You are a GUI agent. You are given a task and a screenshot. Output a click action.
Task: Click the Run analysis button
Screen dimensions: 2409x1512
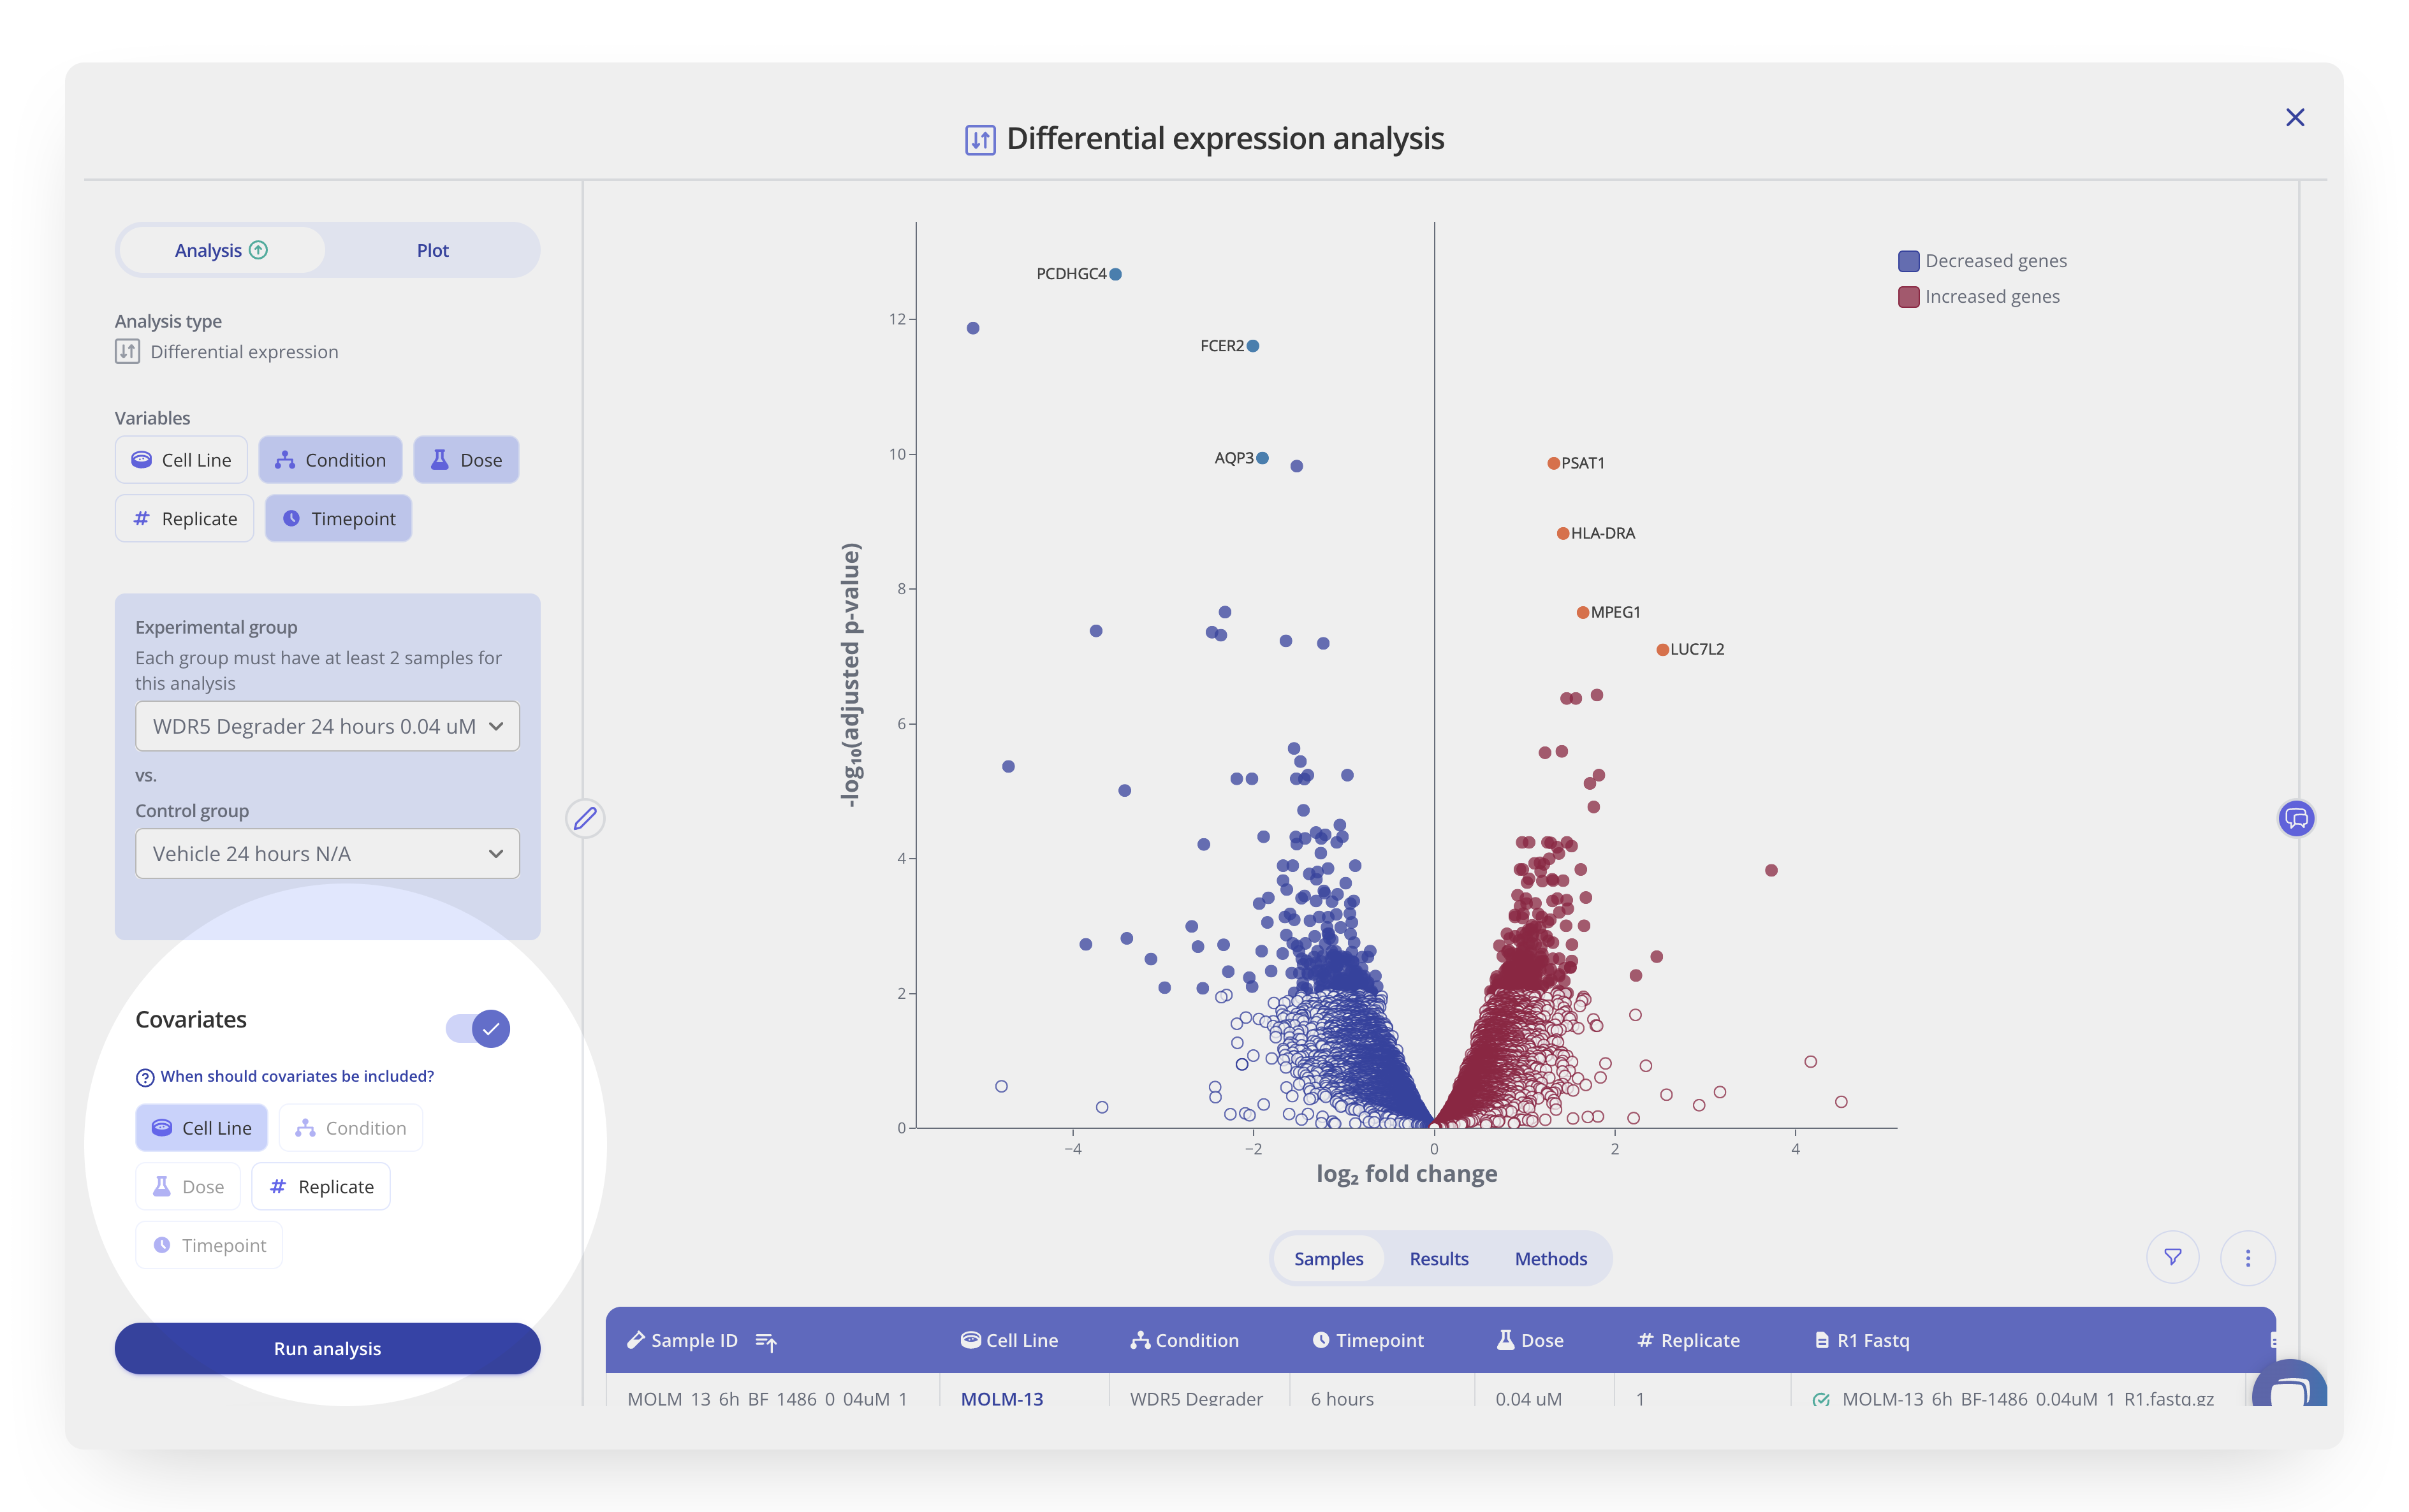(x=327, y=1349)
